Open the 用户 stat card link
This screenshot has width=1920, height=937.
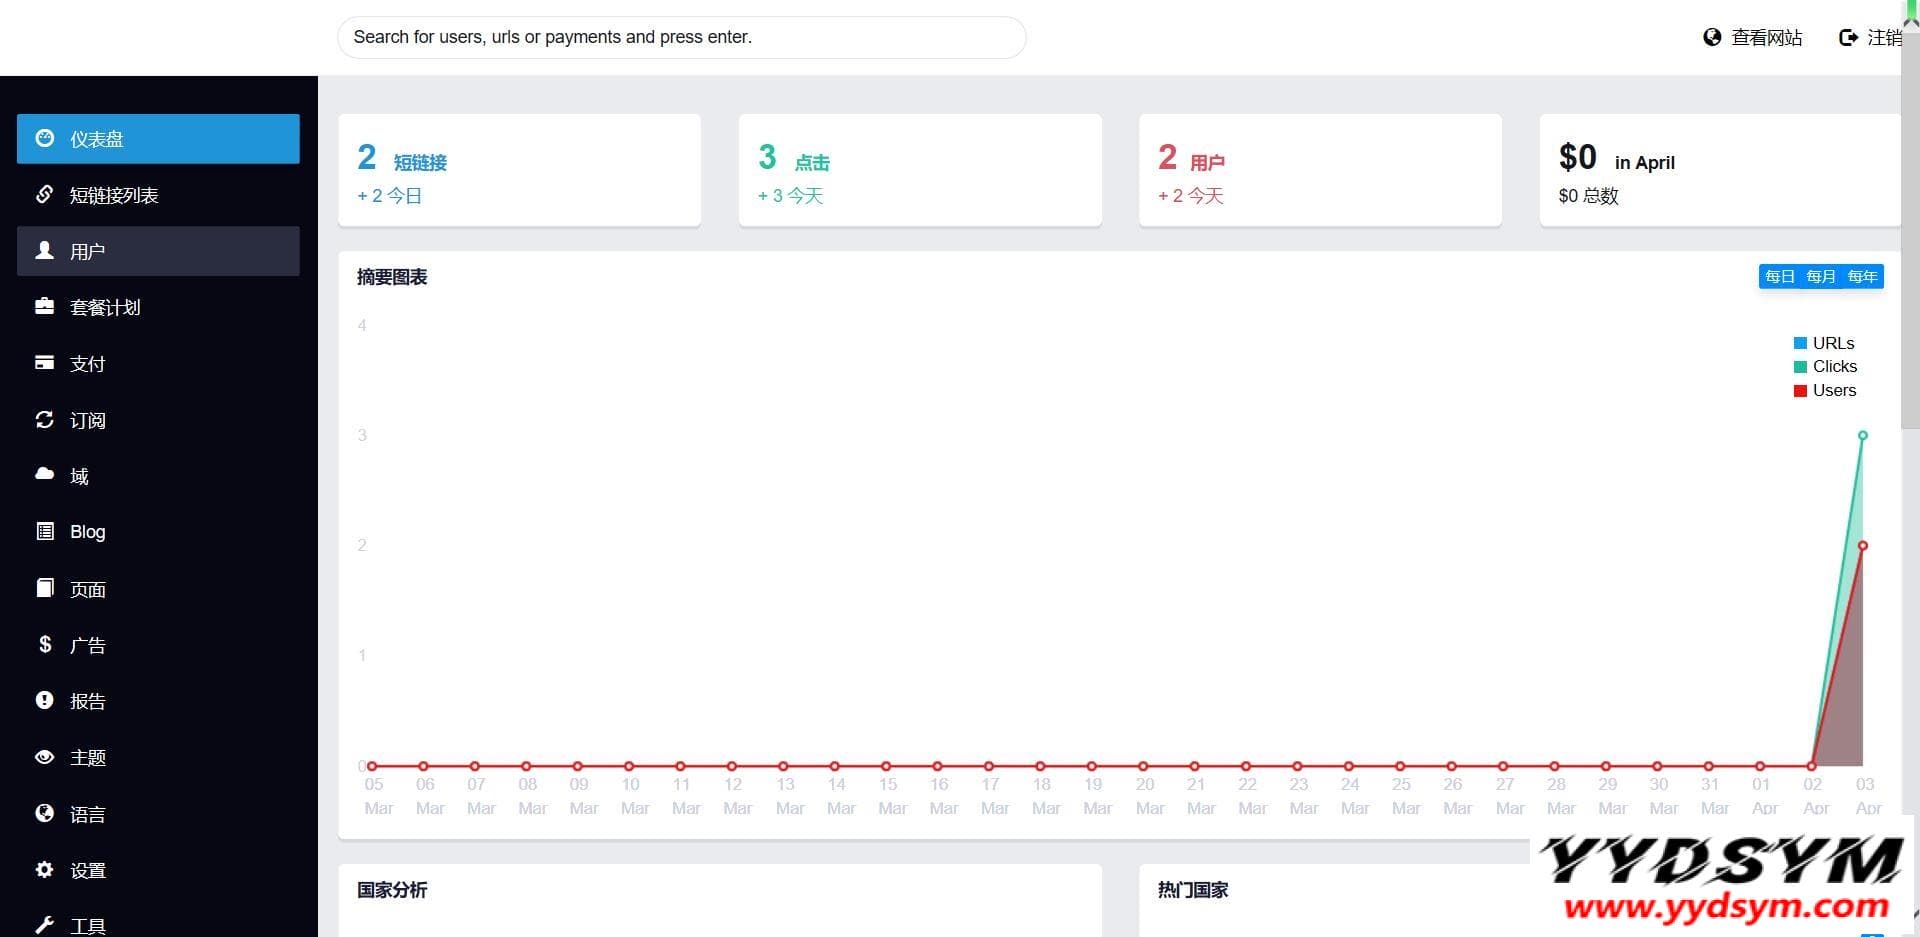pyautogui.click(x=1207, y=162)
